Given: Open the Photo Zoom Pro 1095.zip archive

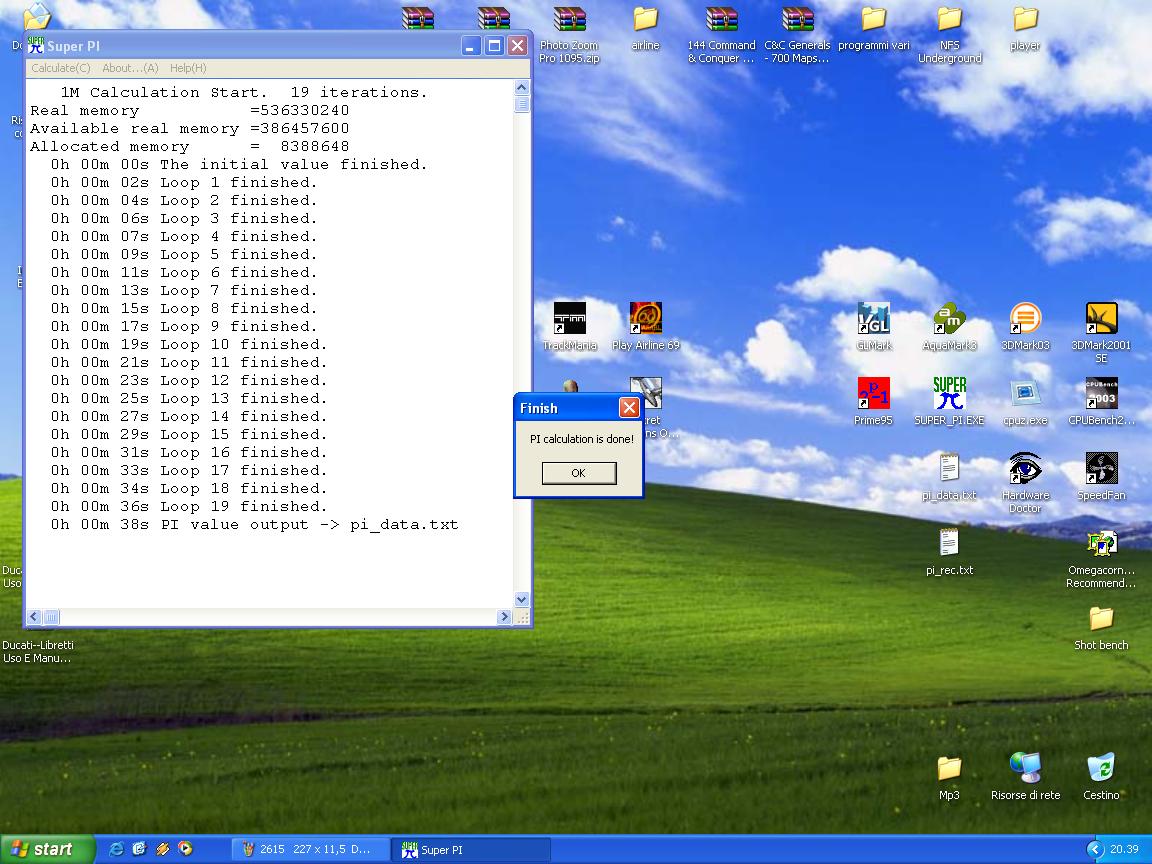Looking at the screenshot, I should (x=569, y=34).
